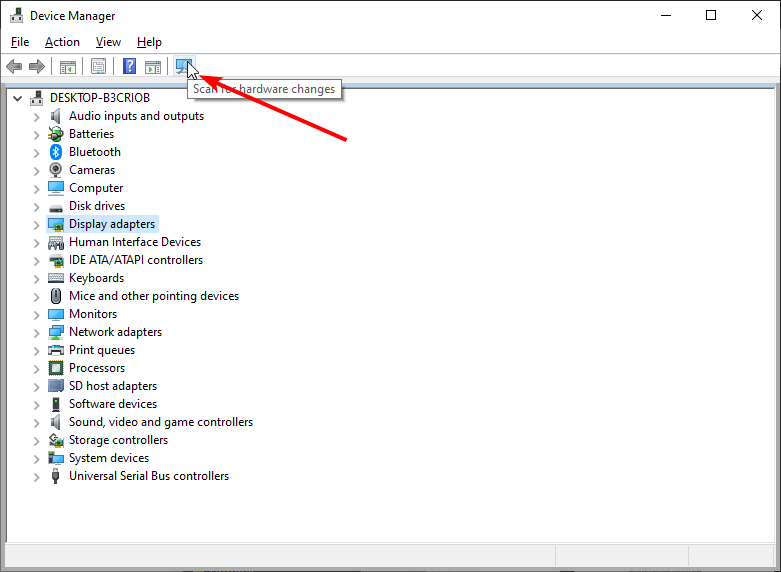Select the Processors chip icon
781x572 pixels.
pyautogui.click(x=56, y=368)
